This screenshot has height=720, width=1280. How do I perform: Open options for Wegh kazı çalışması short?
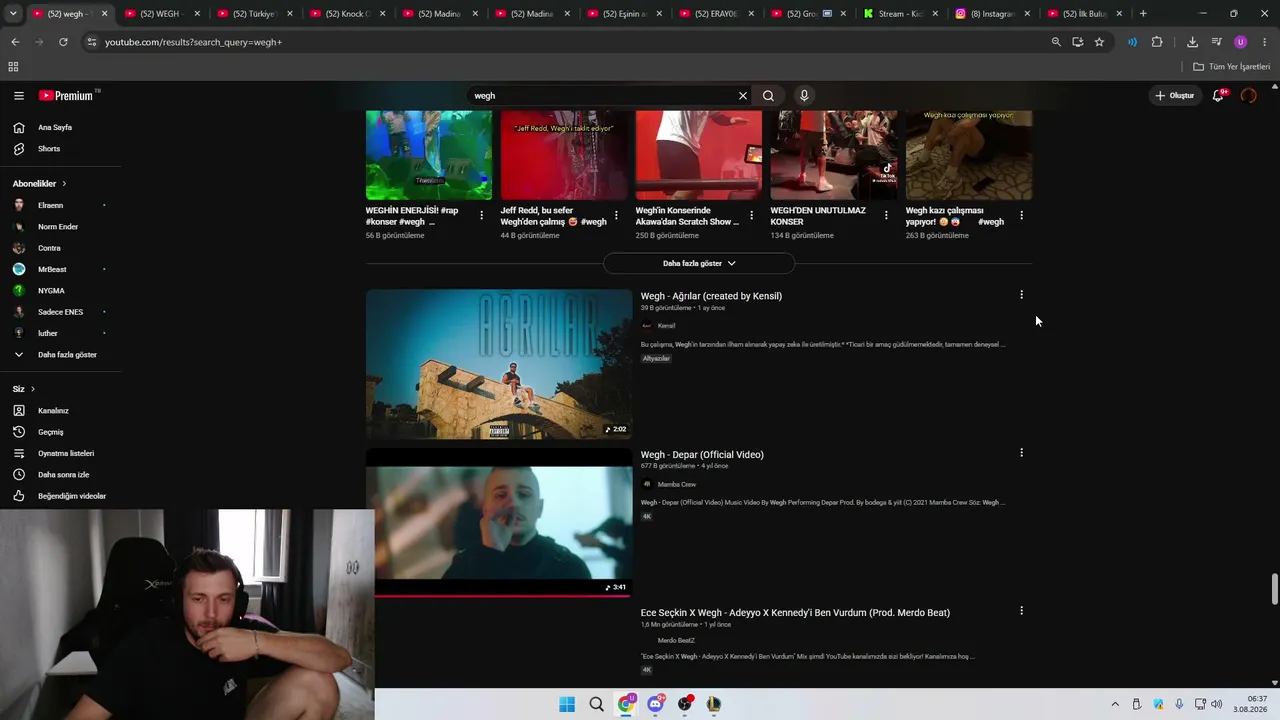tap(1021, 215)
